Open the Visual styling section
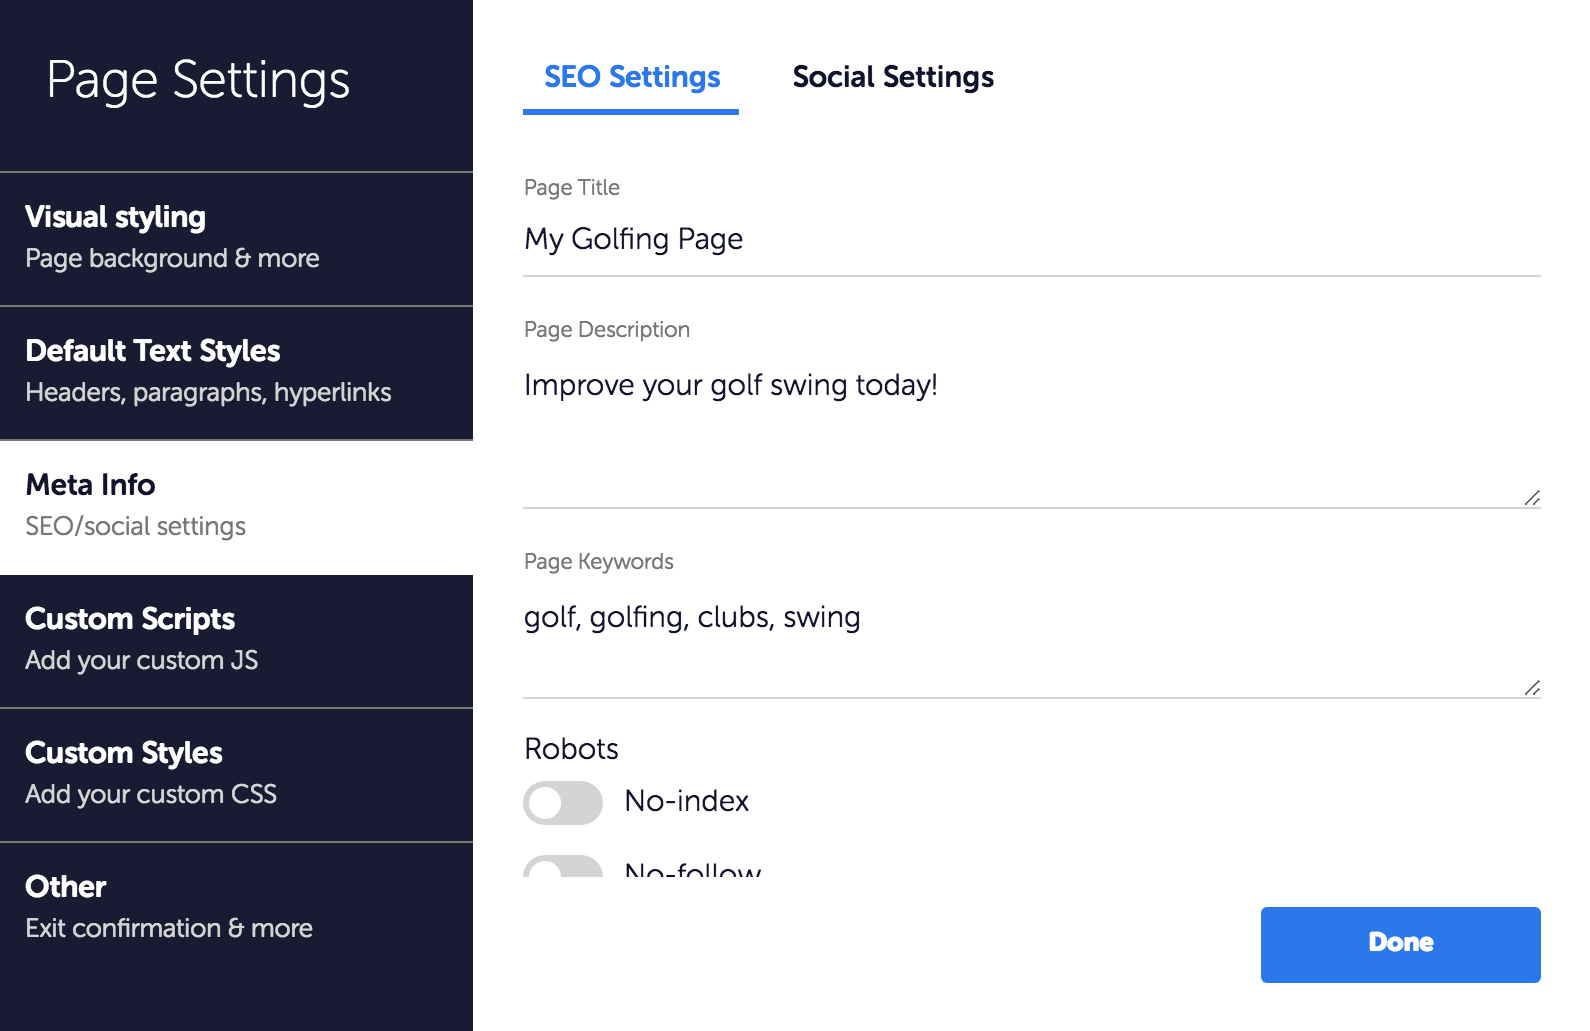This screenshot has width=1590, height=1031. [x=236, y=238]
